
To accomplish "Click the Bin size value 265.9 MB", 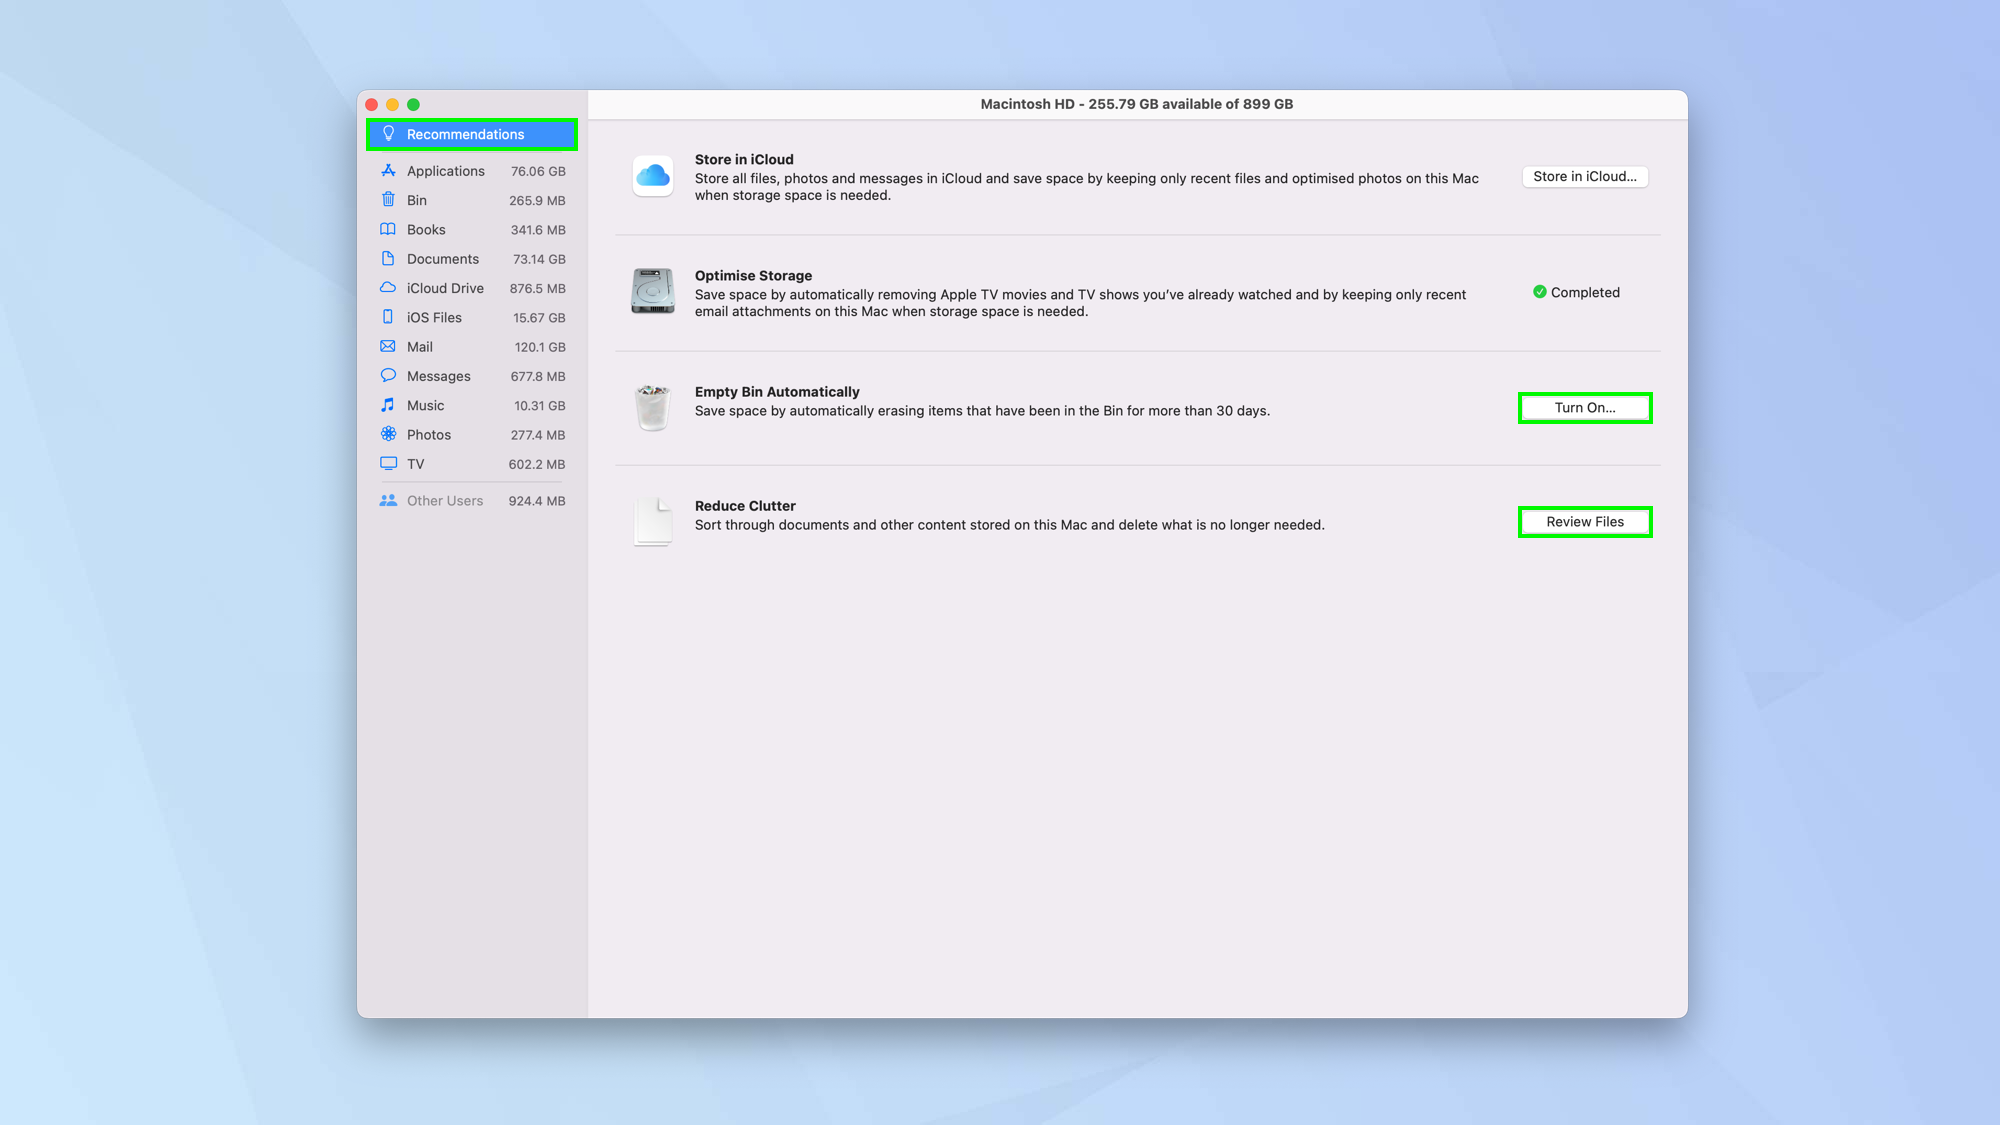I will (x=537, y=200).
